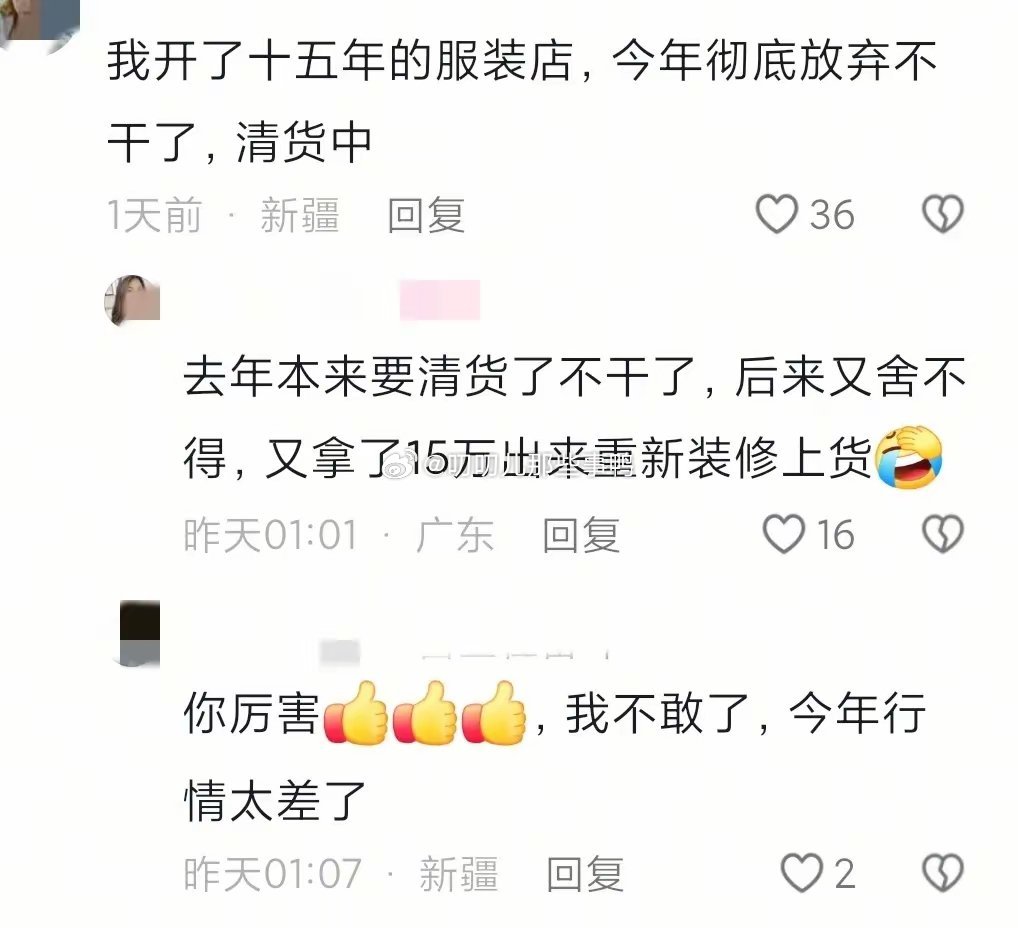Open the blurred username of the last replier
Viewport: 1018px width, 928px height.
coord(464,651)
